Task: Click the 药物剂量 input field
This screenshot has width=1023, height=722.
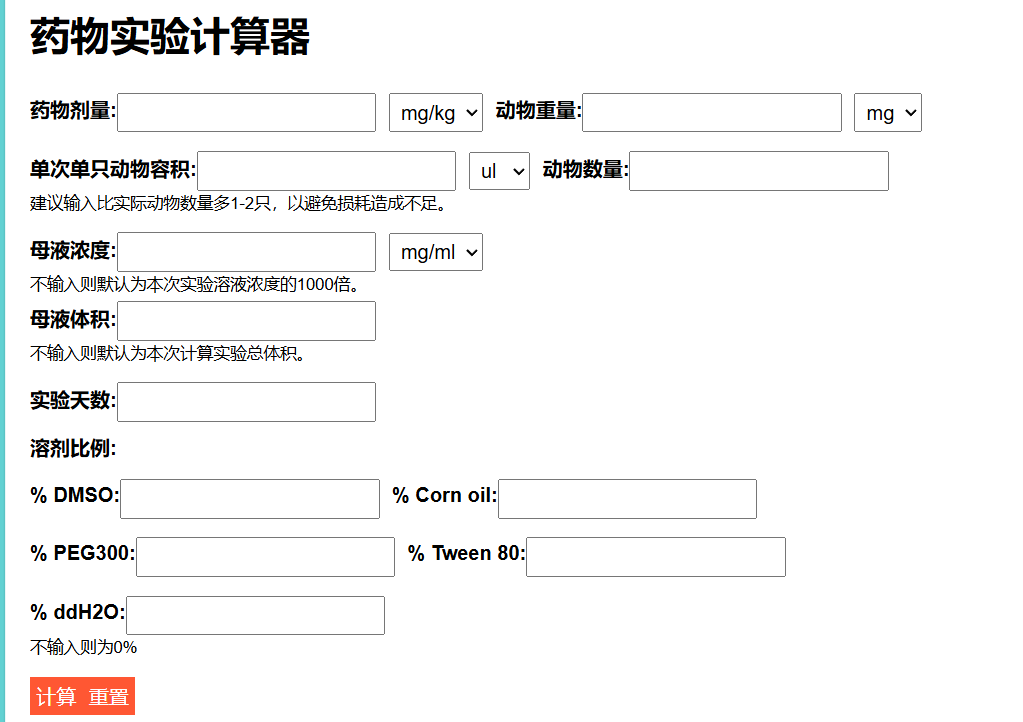Action: click(246, 112)
